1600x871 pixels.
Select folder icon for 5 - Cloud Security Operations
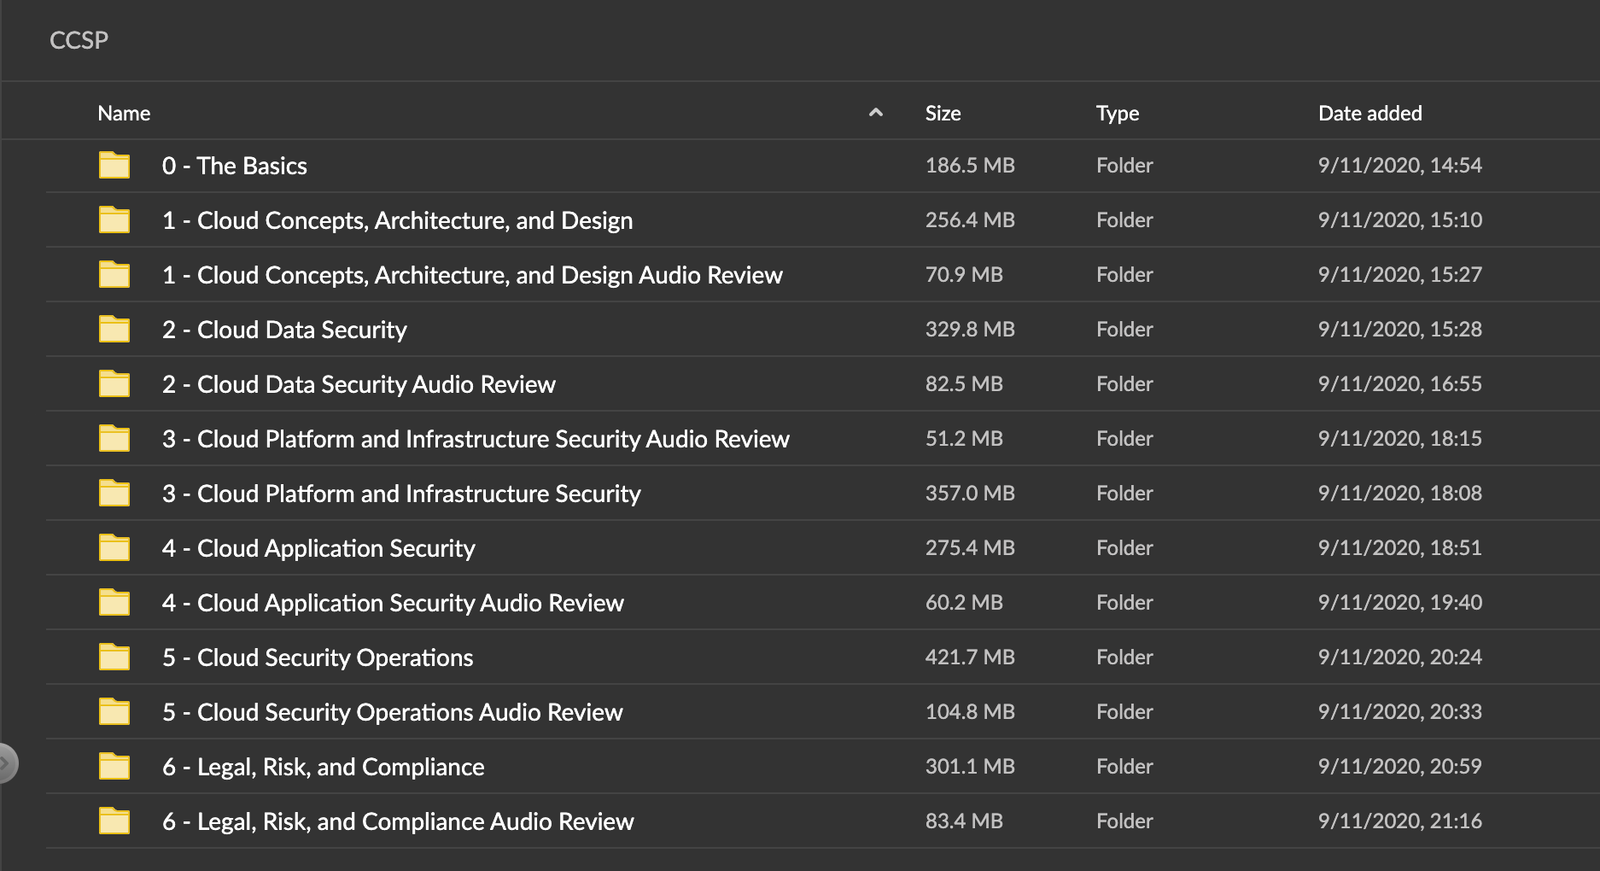click(114, 657)
